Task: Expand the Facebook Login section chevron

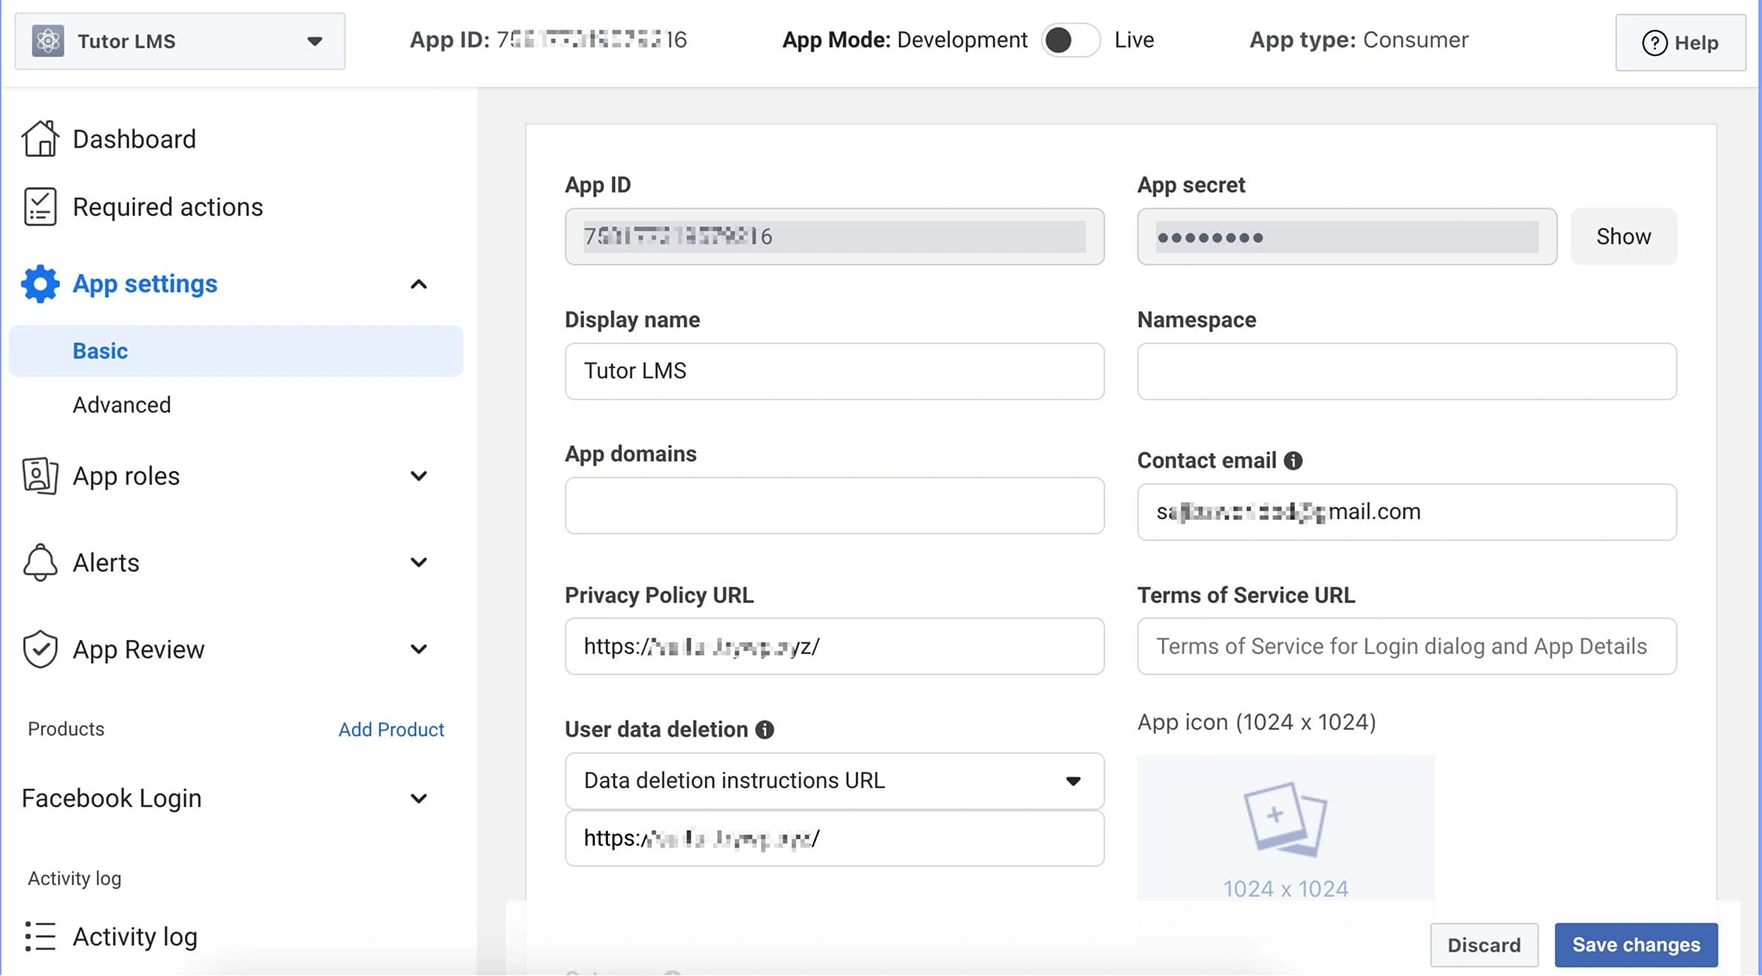Action: point(419,799)
